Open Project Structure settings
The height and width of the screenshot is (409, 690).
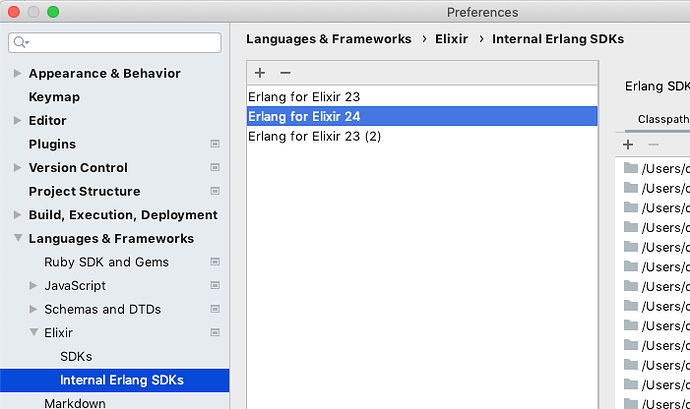(84, 191)
